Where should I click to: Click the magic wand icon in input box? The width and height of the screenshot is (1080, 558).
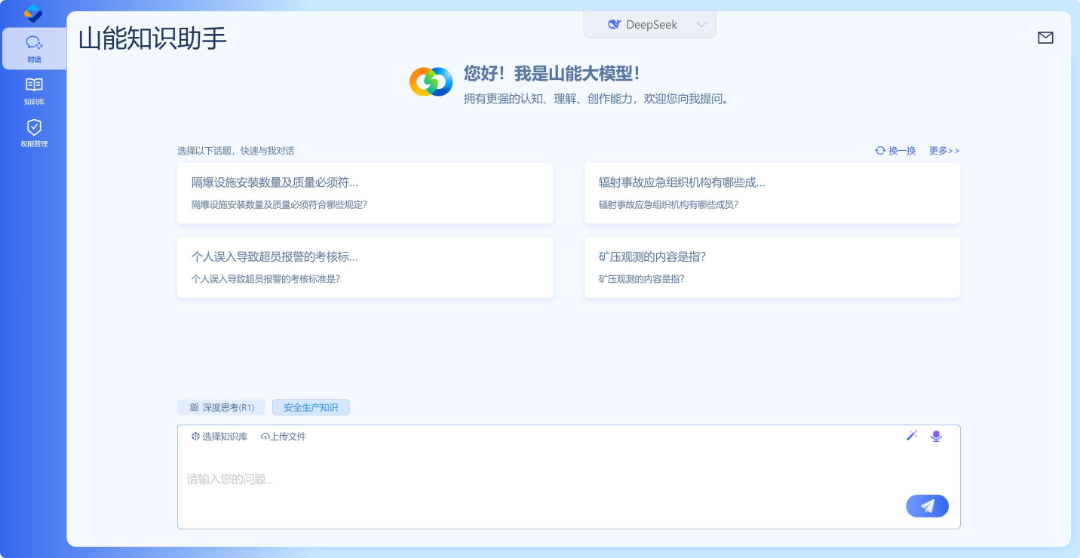[x=912, y=435]
